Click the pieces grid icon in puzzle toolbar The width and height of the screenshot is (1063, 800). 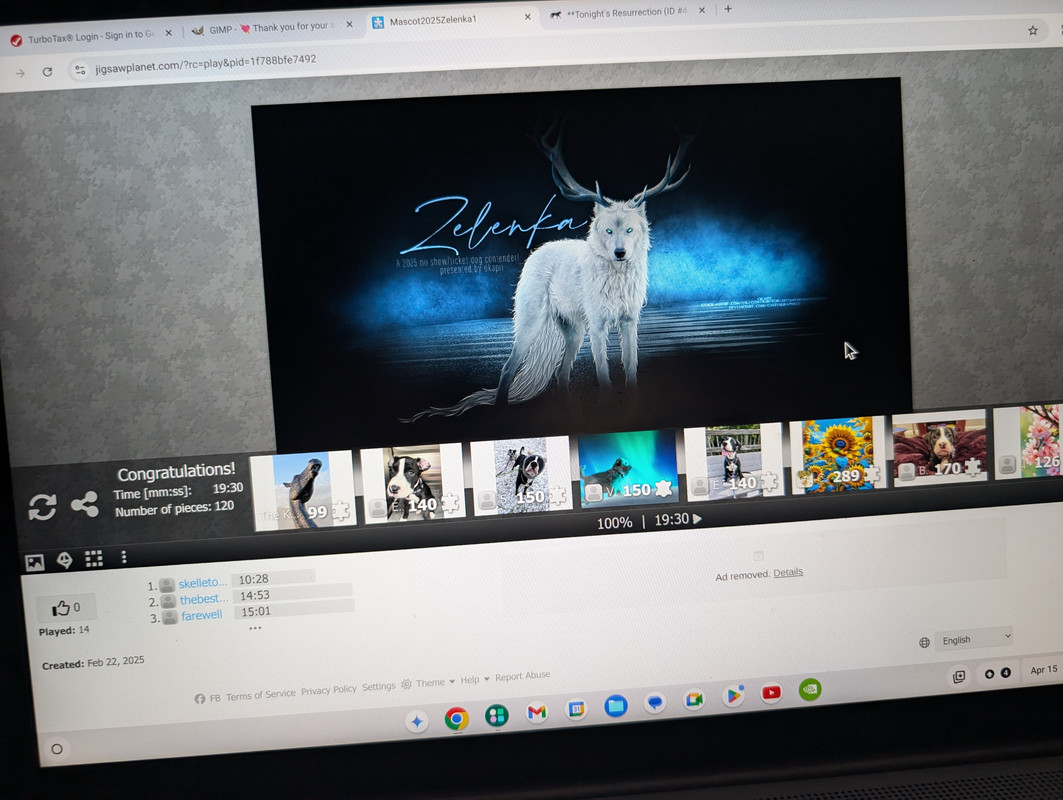click(94, 558)
